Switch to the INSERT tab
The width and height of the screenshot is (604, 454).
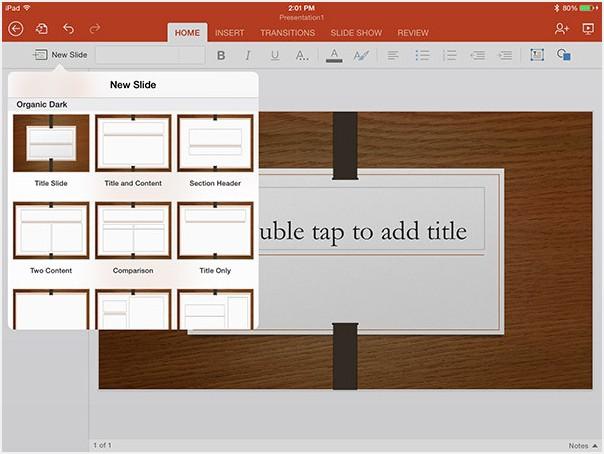click(229, 33)
